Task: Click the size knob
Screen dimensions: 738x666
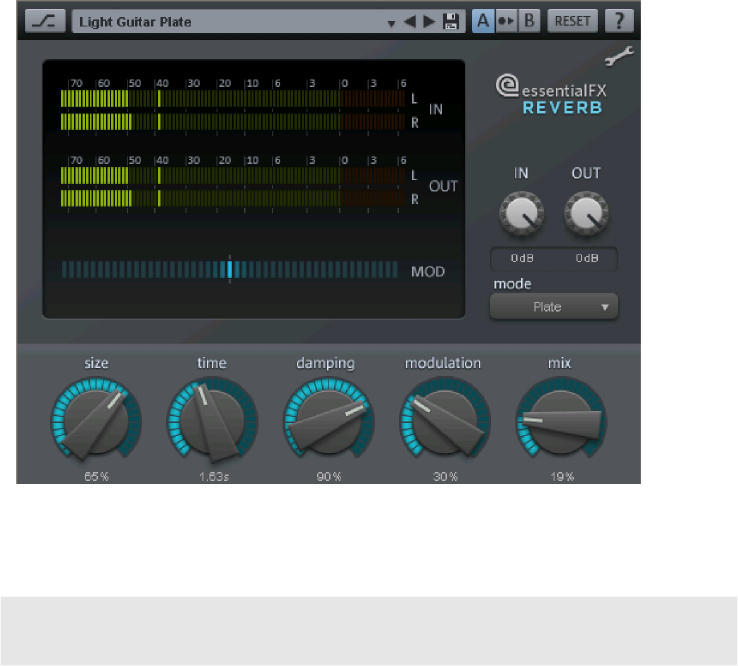Action: pyautogui.click(x=96, y=419)
